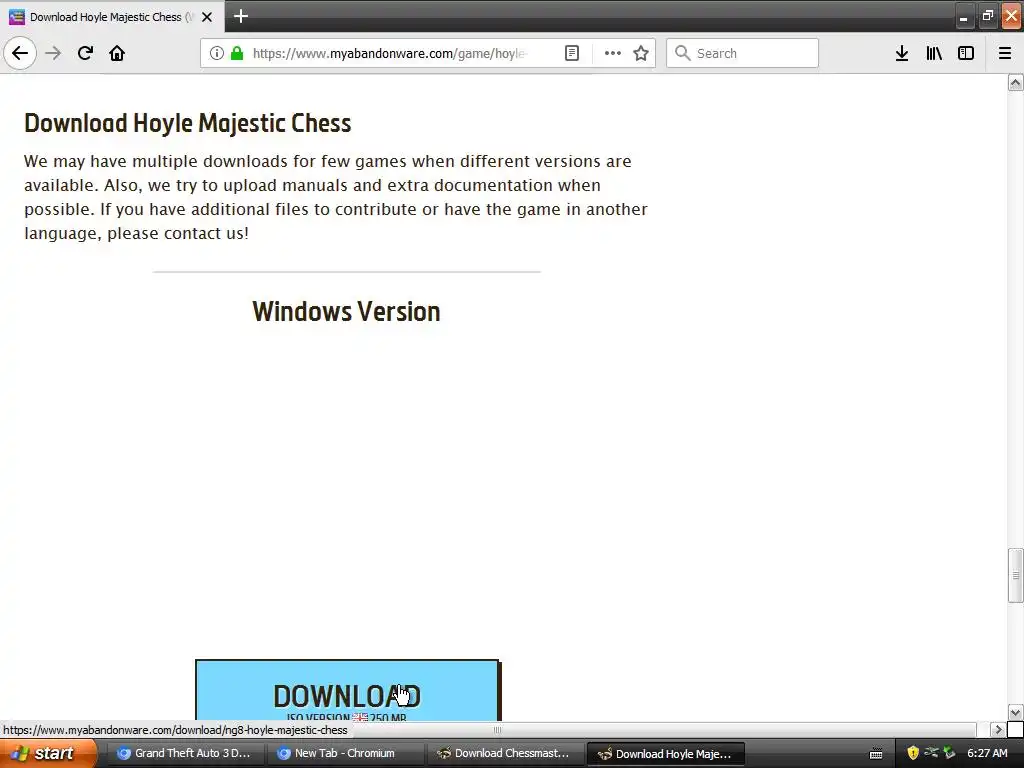1024x768 pixels.
Task: Go back to the previous page
Action: [20, 53]
